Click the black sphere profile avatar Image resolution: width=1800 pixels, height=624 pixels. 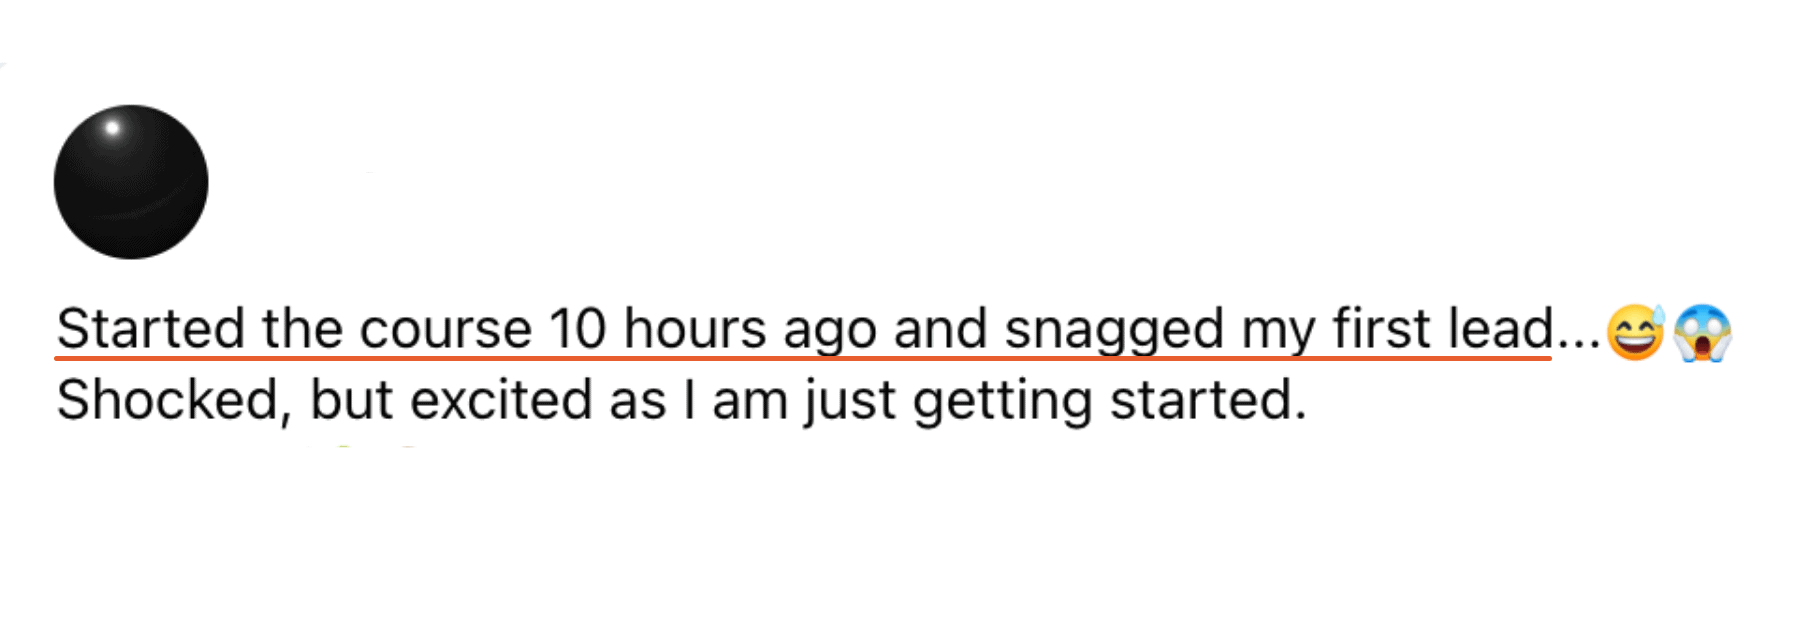tap(131, 182)
